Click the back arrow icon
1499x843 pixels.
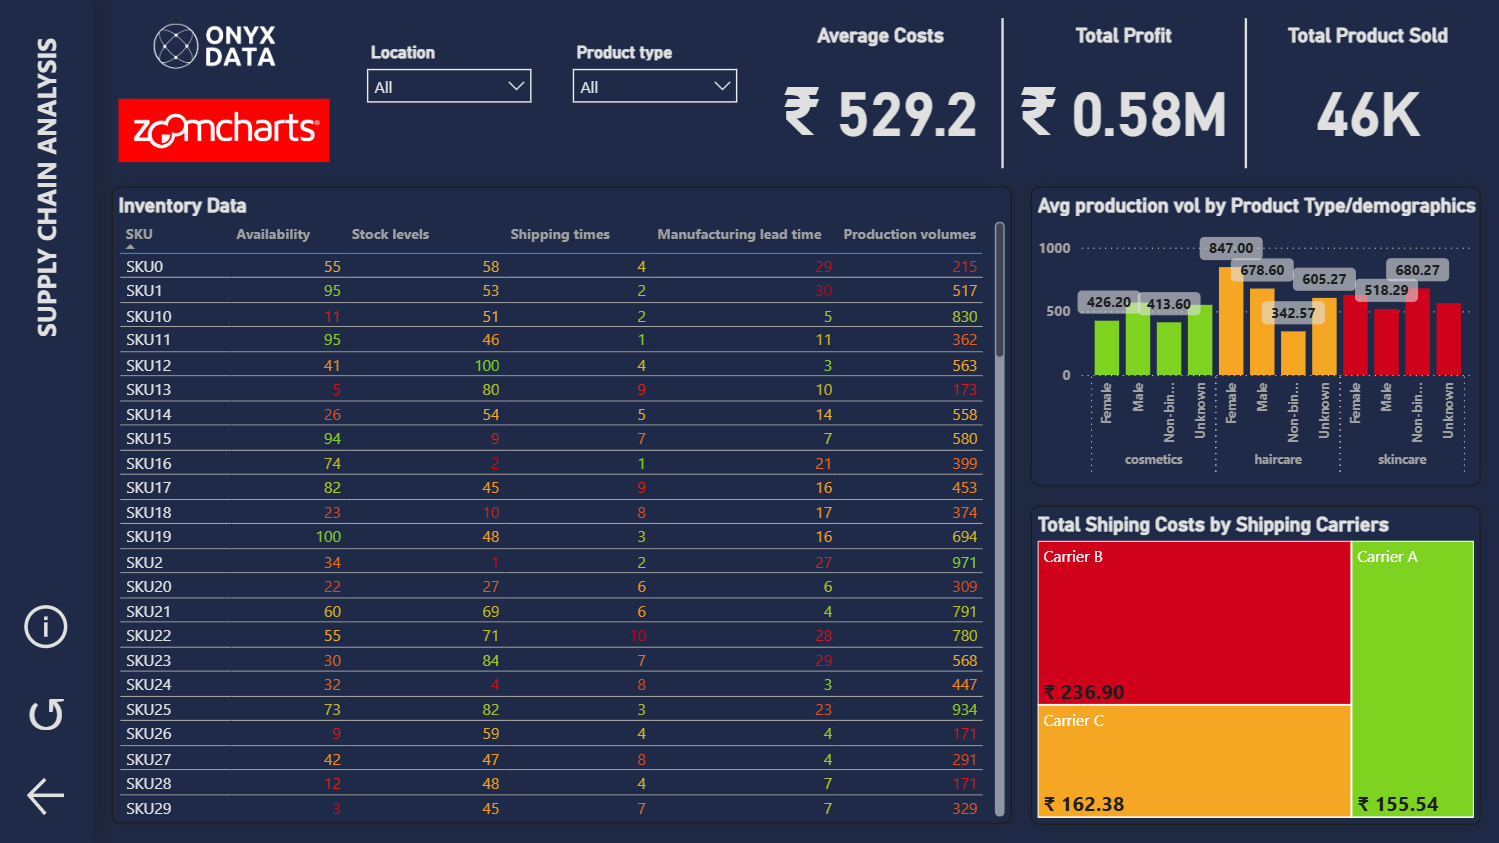45,796
